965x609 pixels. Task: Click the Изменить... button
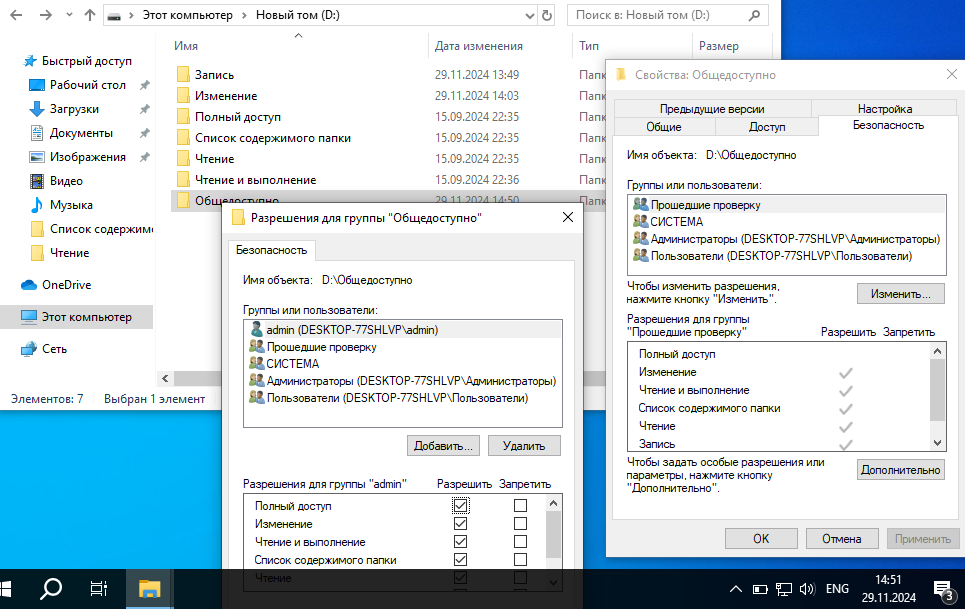(900, 294)
